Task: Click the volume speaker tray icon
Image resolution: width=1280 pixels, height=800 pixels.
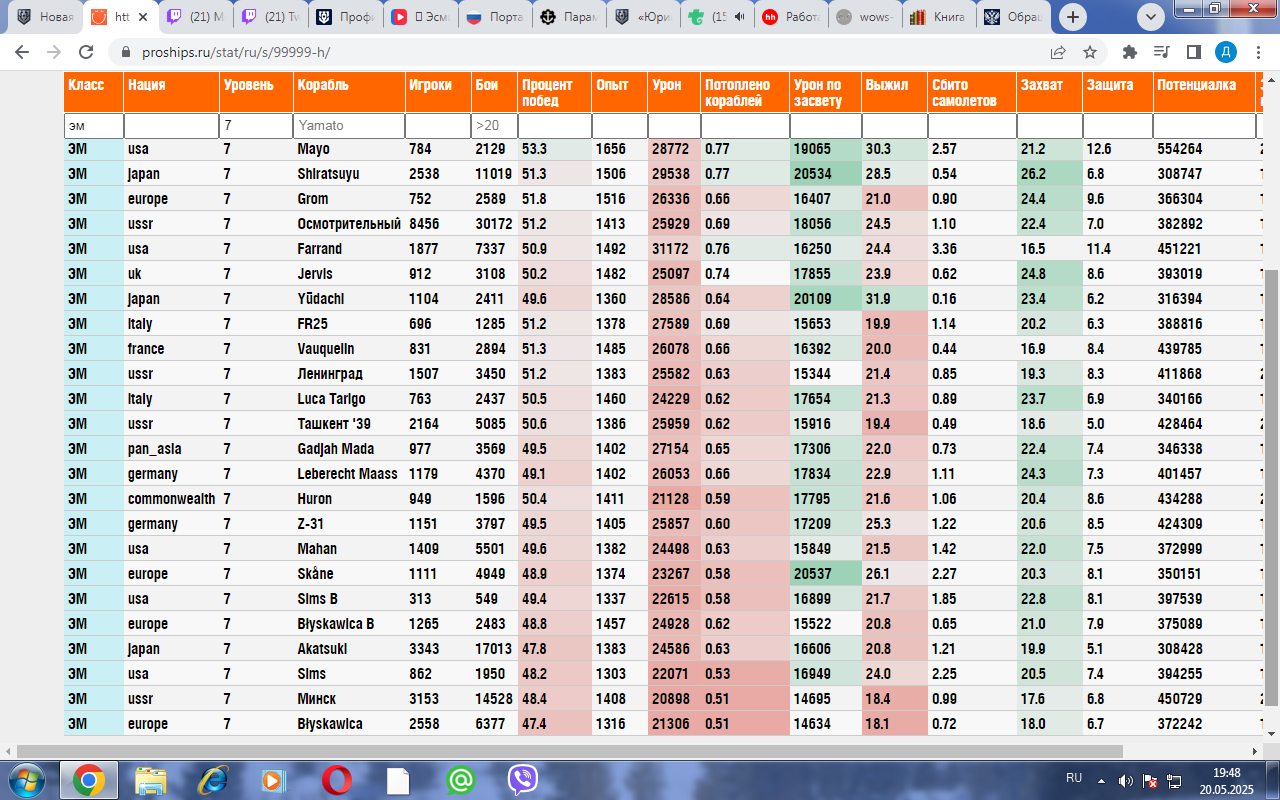Action: coord(1126,780)
